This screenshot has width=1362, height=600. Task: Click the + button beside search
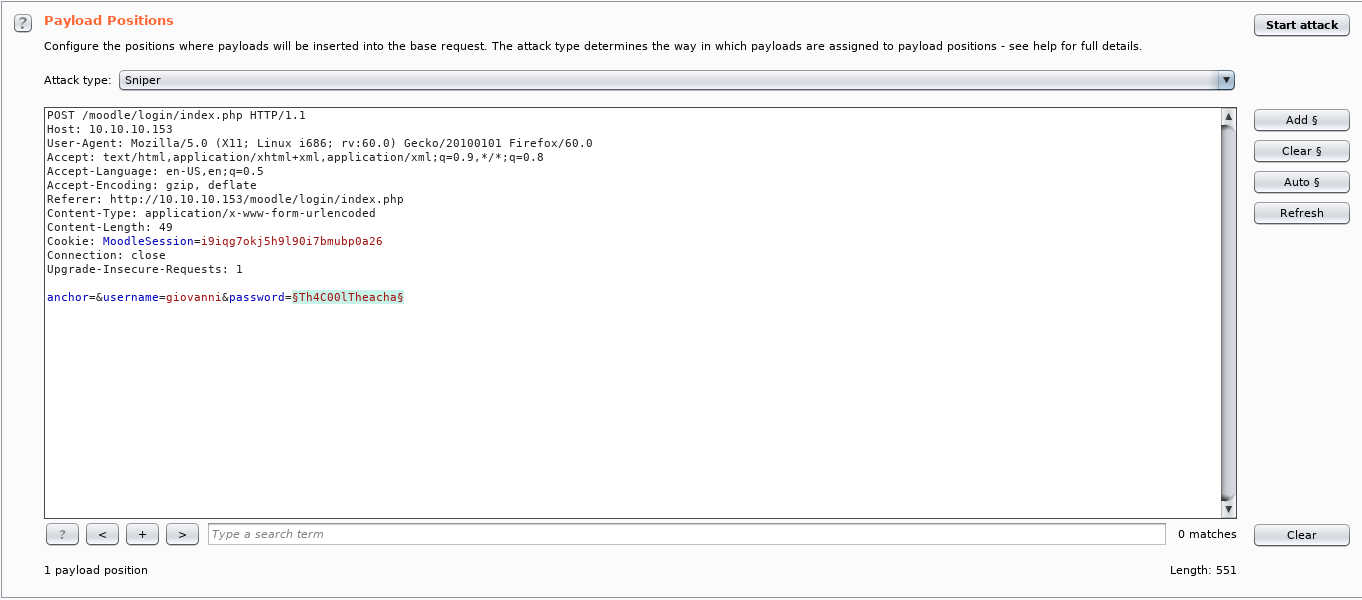tap(142, 535)
